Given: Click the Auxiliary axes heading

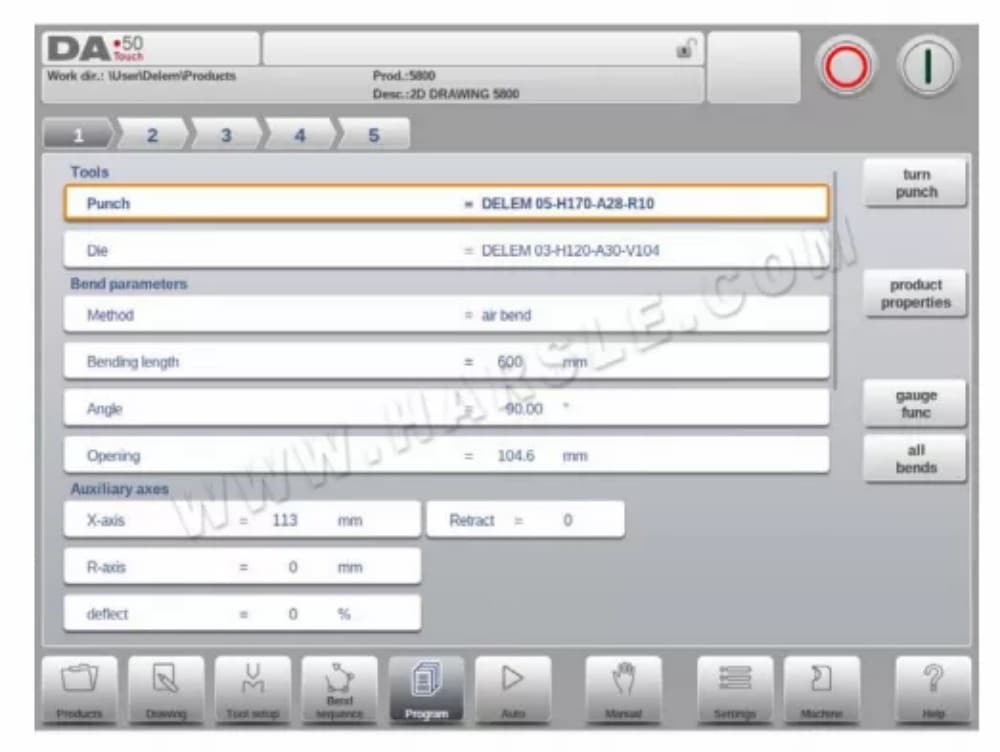Looking at the screenshot, I should (x=119, y=489).
